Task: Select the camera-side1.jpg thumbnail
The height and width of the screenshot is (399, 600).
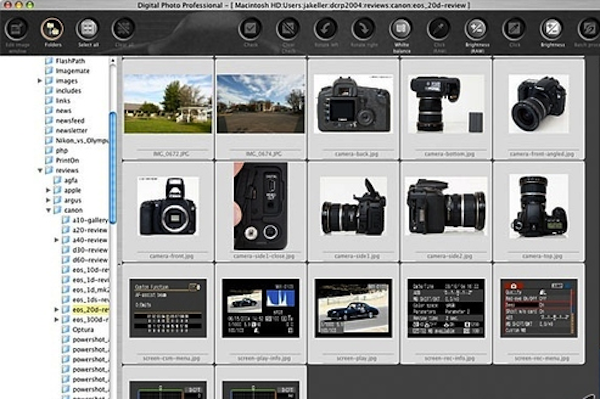Action: coord(354,206)
